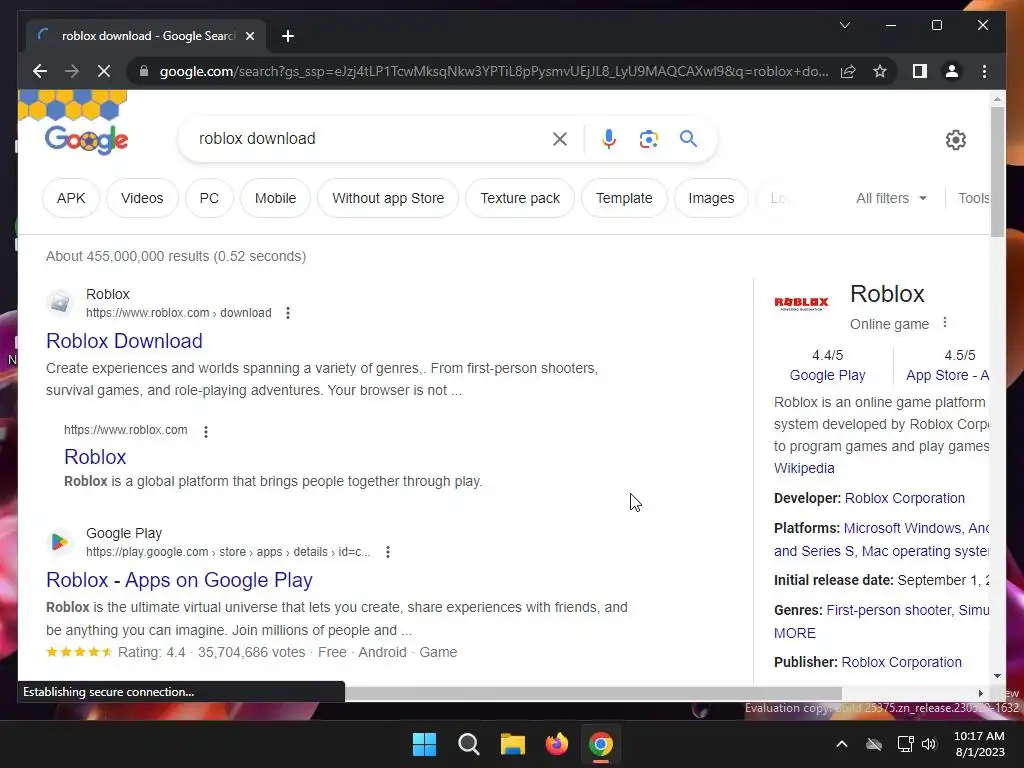
Task: Select the Template filter chip
Action: click(x=624, y=198)
